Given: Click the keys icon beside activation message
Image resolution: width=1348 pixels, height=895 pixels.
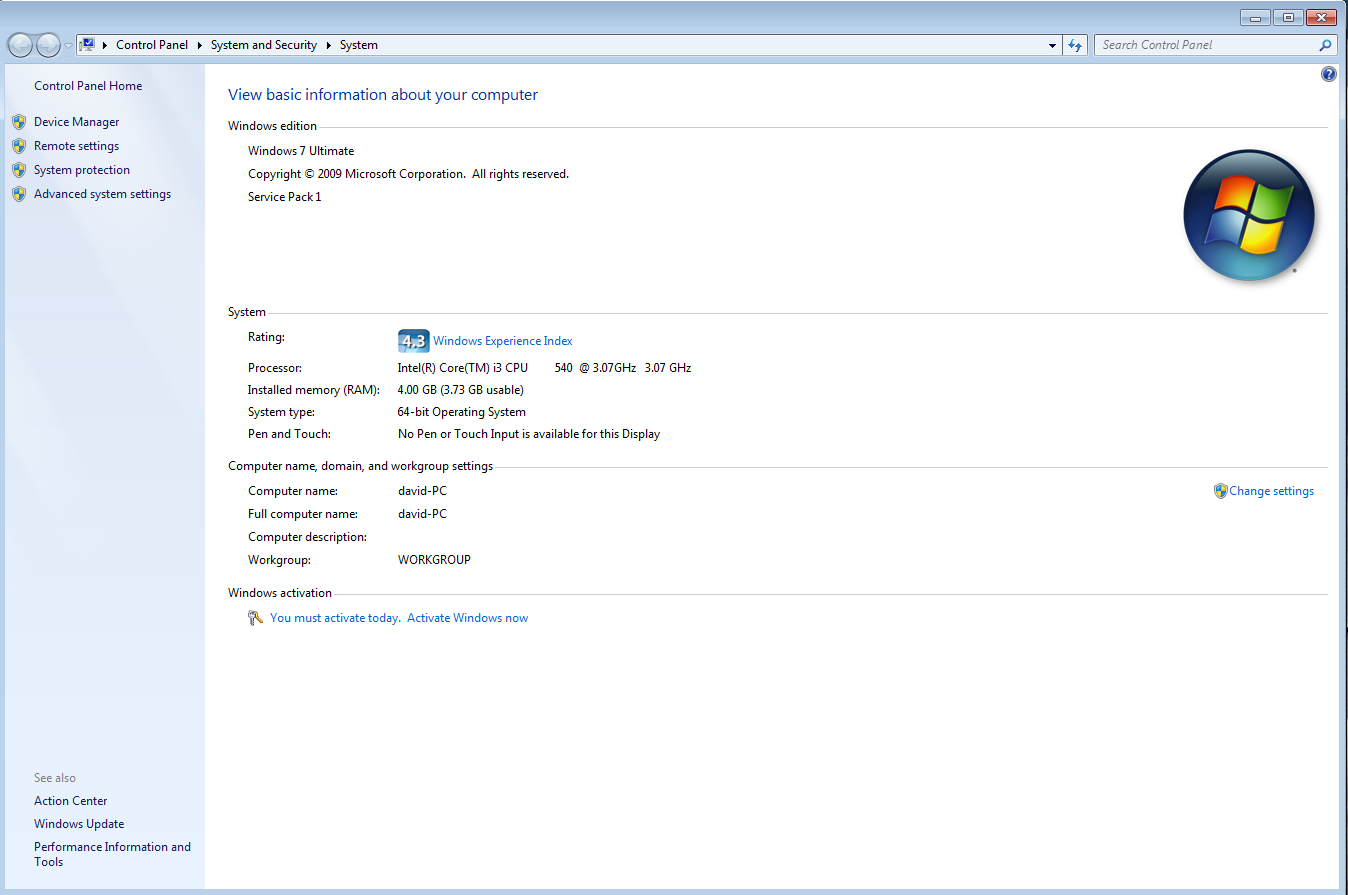Looking at the screenshot, I should pos(256,618).
